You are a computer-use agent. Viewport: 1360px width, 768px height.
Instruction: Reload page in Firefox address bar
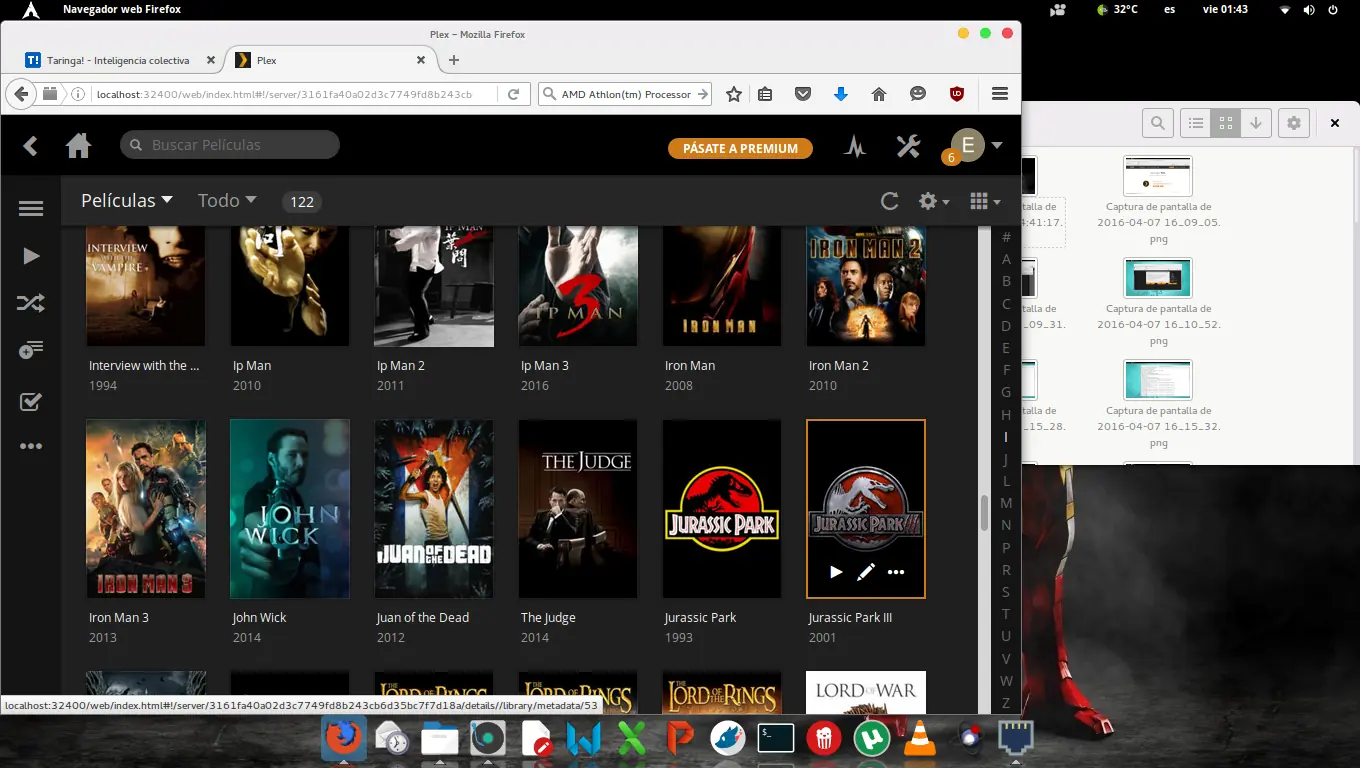tap(513, 94)
